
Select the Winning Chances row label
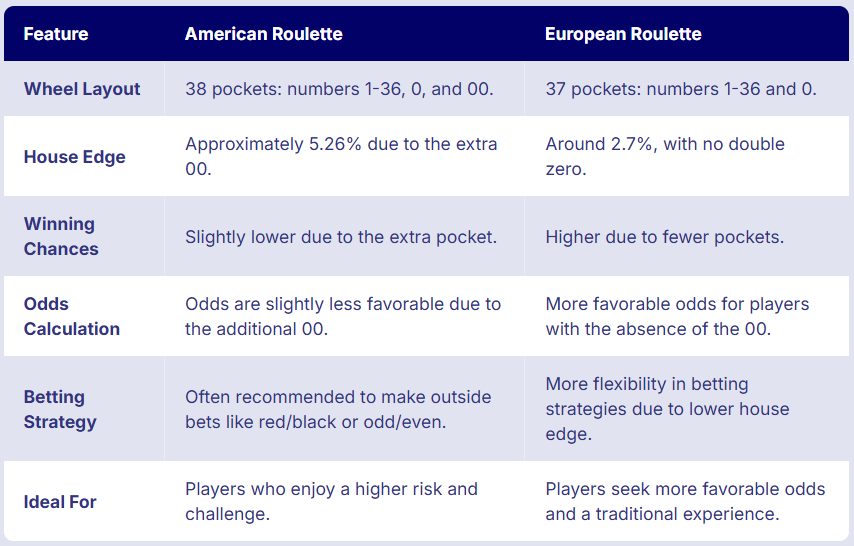[61, 236]
